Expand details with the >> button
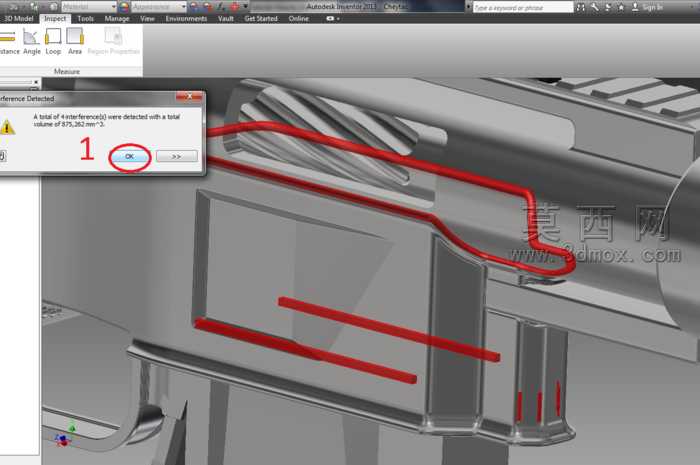This screenshot has height=465, width=700. pyautogui.click(x=176, y=156)
